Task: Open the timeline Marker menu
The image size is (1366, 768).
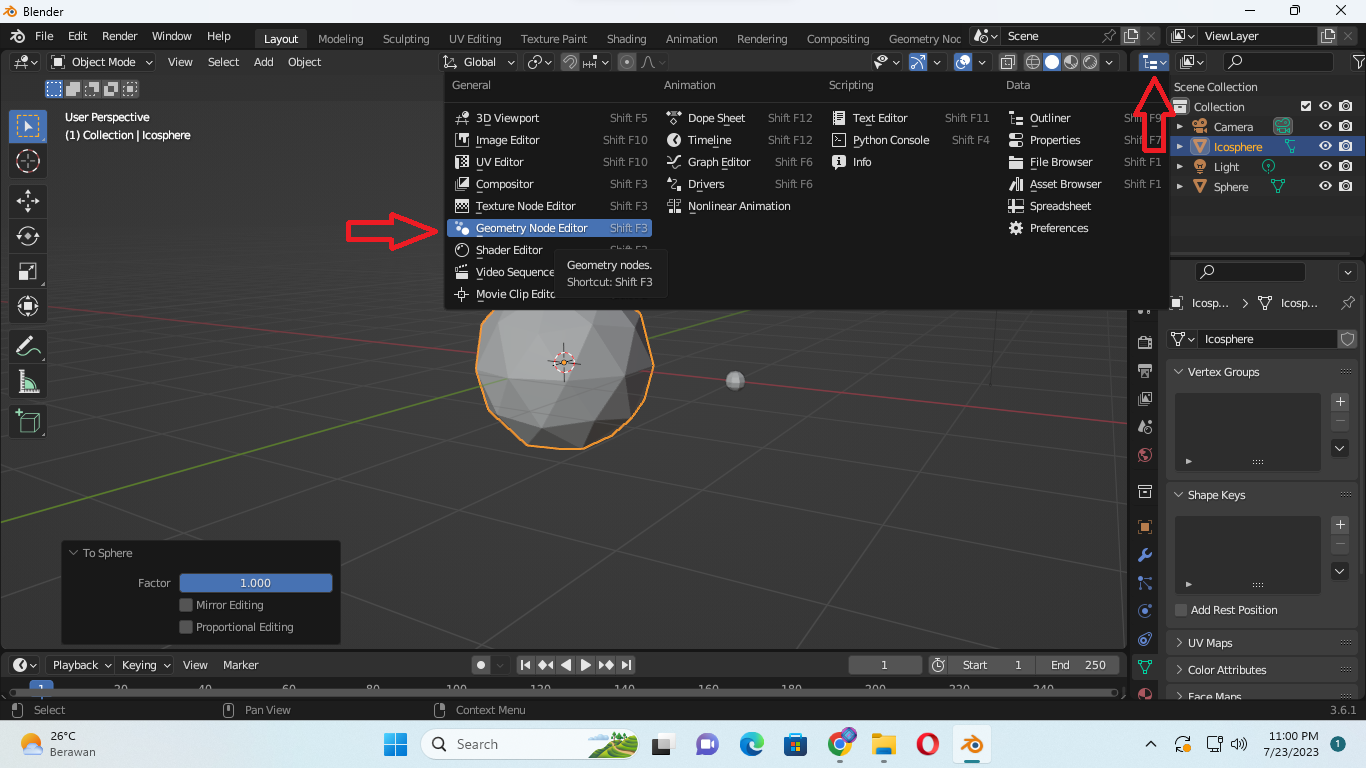Action: [x=241, y=665]
